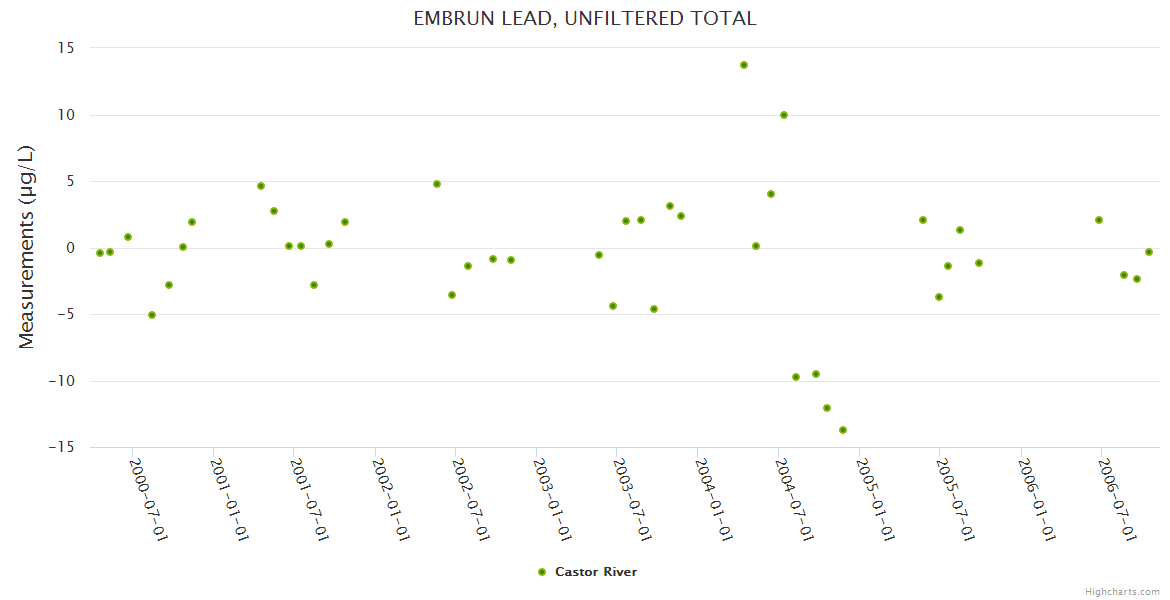Select the leftmost data point in 2000

(100, 253)
